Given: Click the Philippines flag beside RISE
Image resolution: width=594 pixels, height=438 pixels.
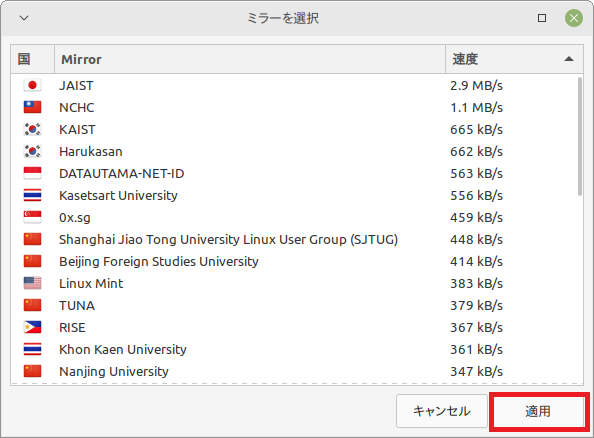Looking at the screenshot, I should (32, 327).
